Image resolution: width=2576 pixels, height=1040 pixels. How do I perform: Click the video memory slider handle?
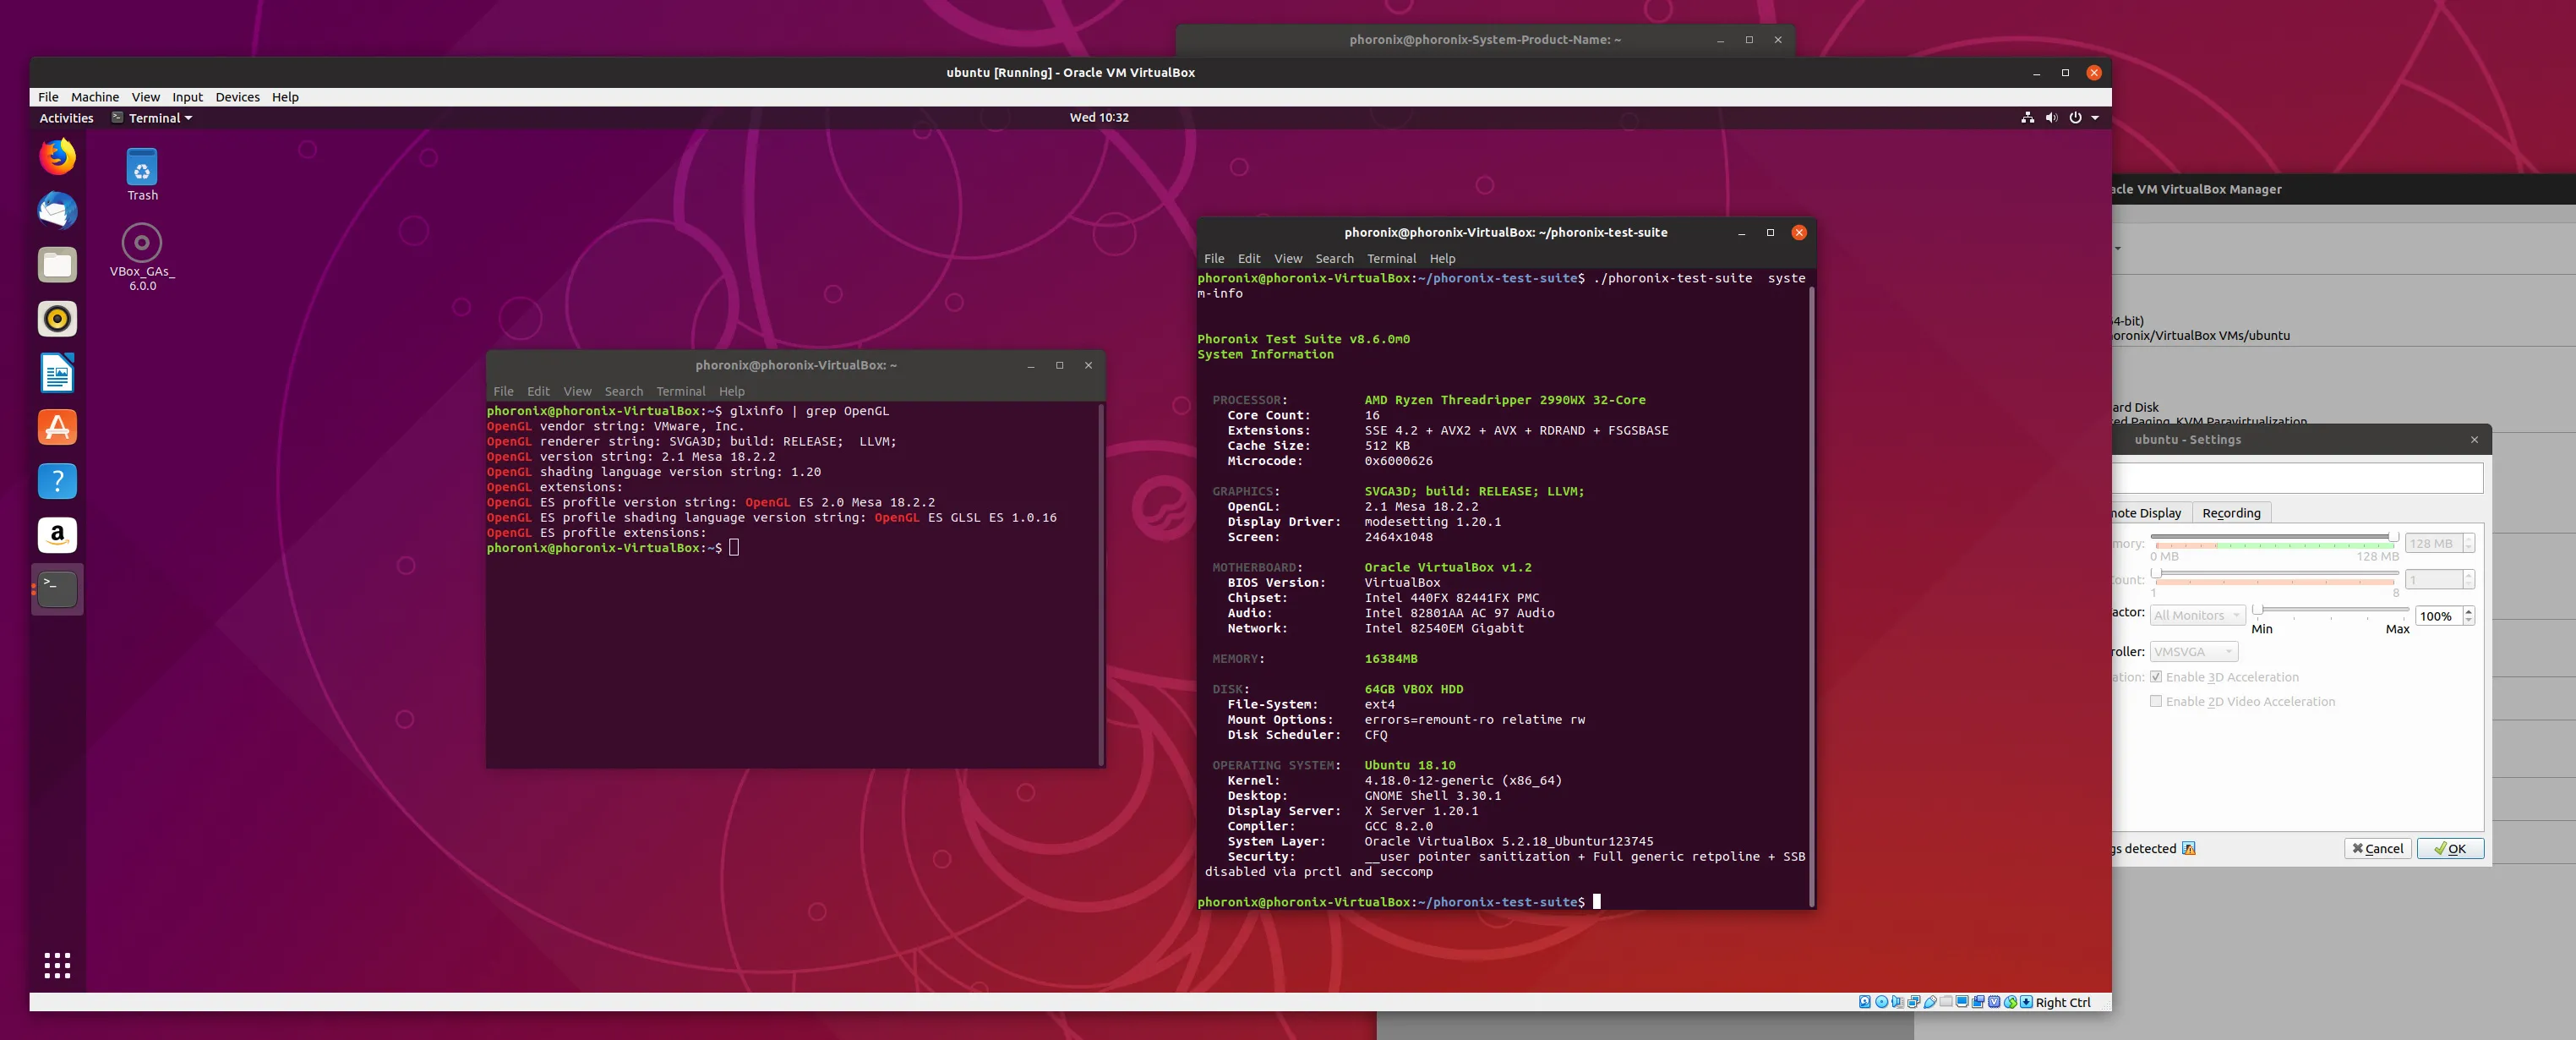tap(2393, 537)
